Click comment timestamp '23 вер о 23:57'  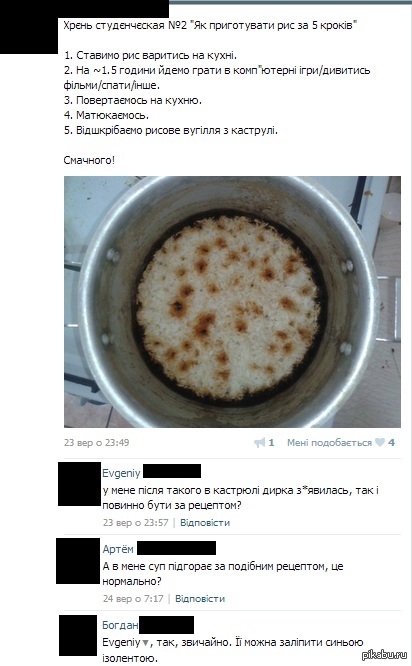[135, 522]
